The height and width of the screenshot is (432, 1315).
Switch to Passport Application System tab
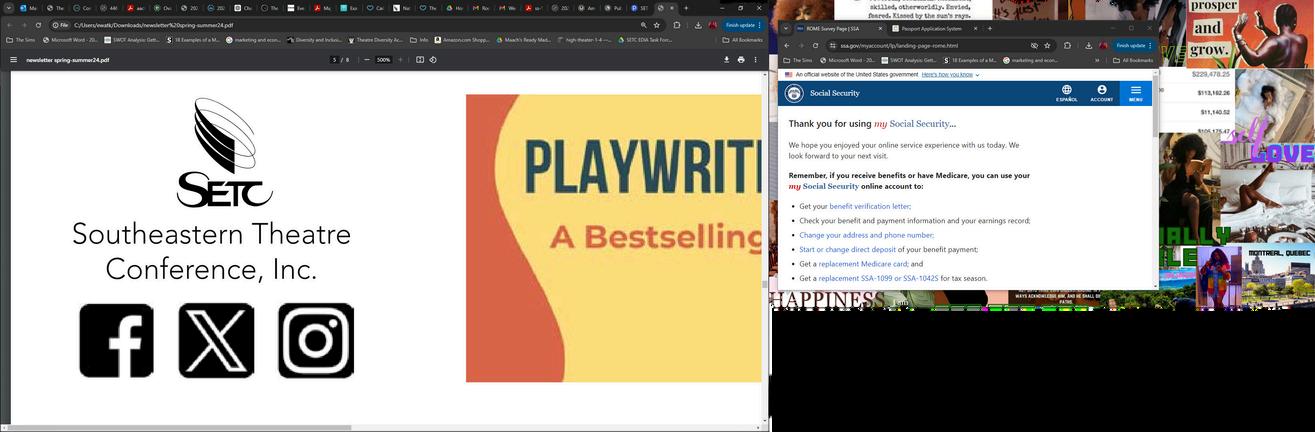(932, 28)
